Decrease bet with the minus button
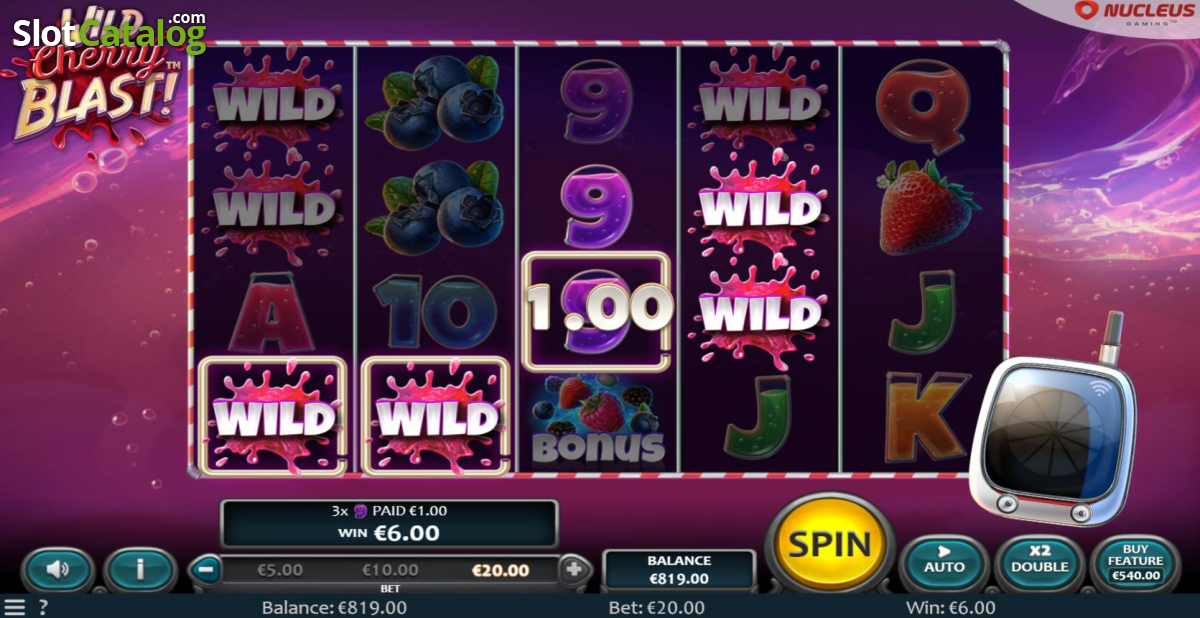This screenshot has height=618, width=1200. tap(205, 570)
